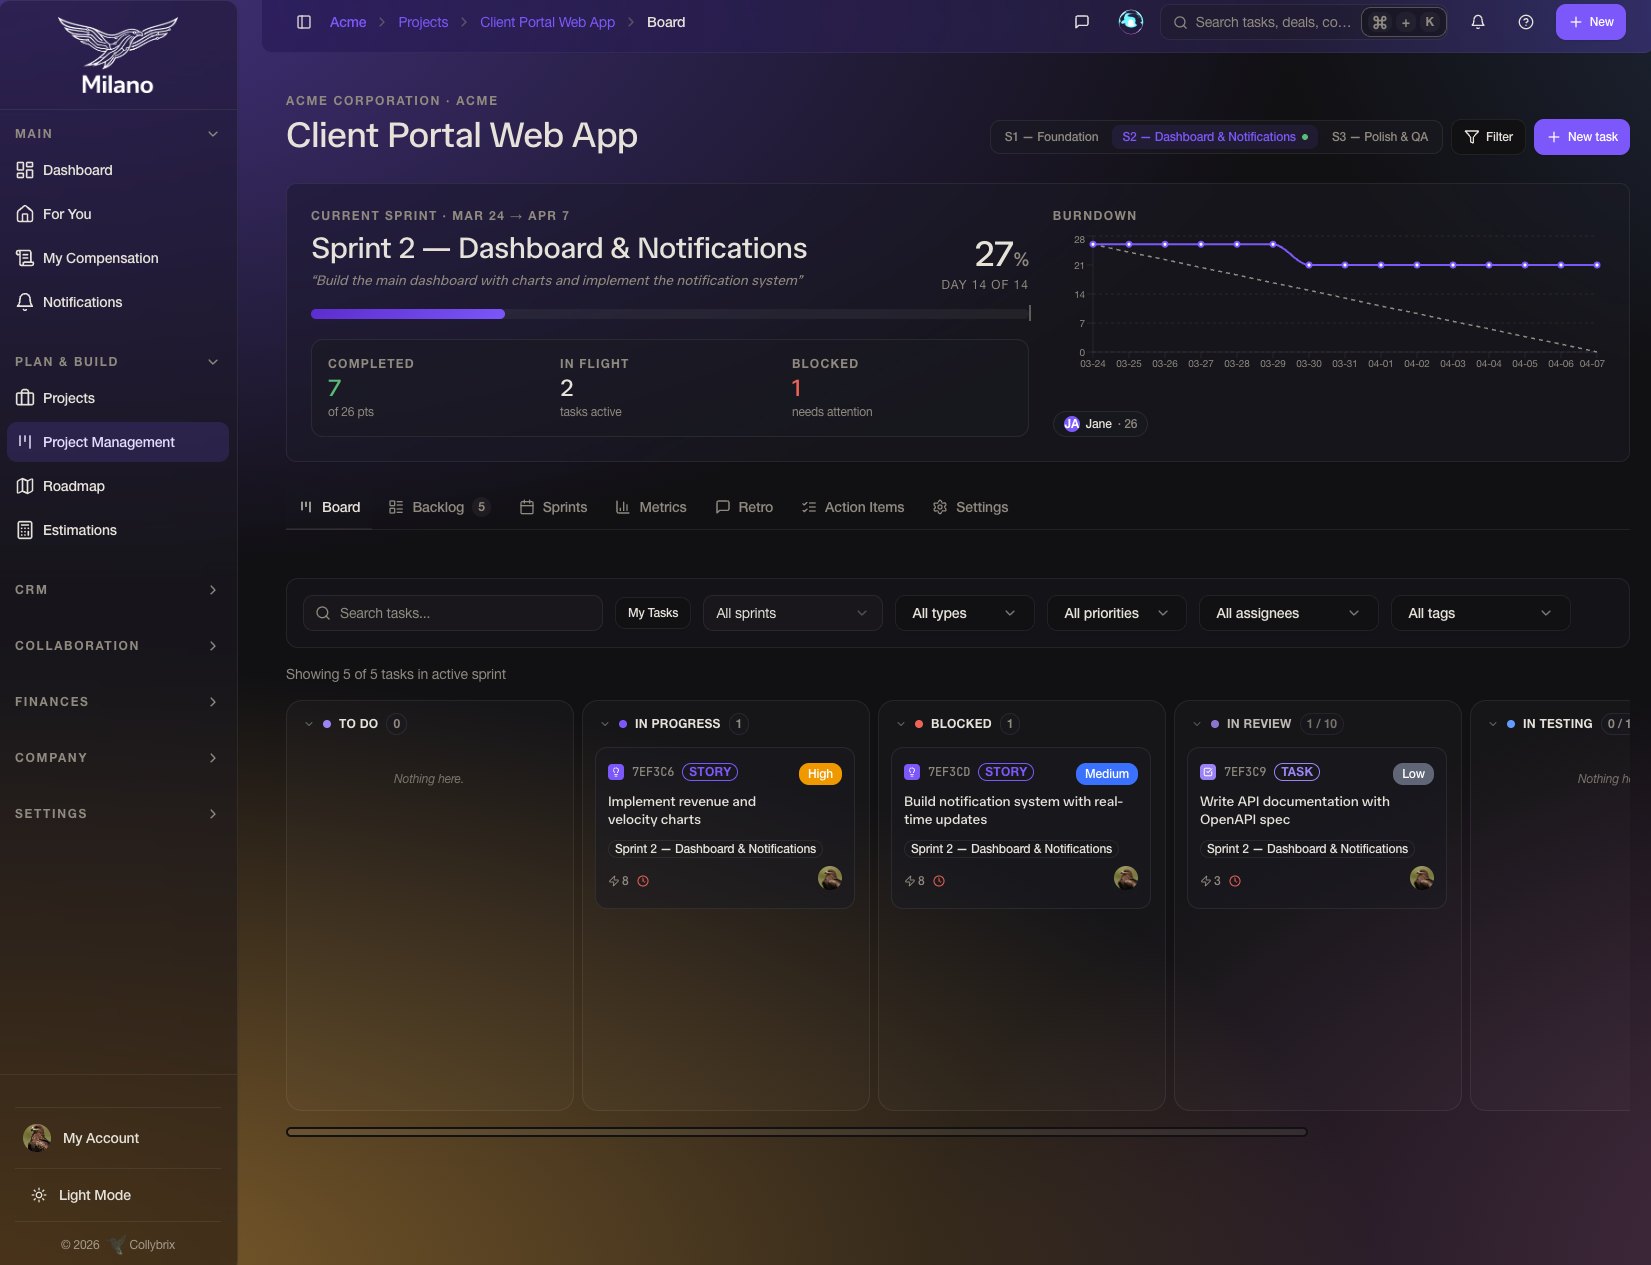Open the notifications bell in top bar
The width and height of the screenshot is (1651, 1265).
(x=1477, y=22)
